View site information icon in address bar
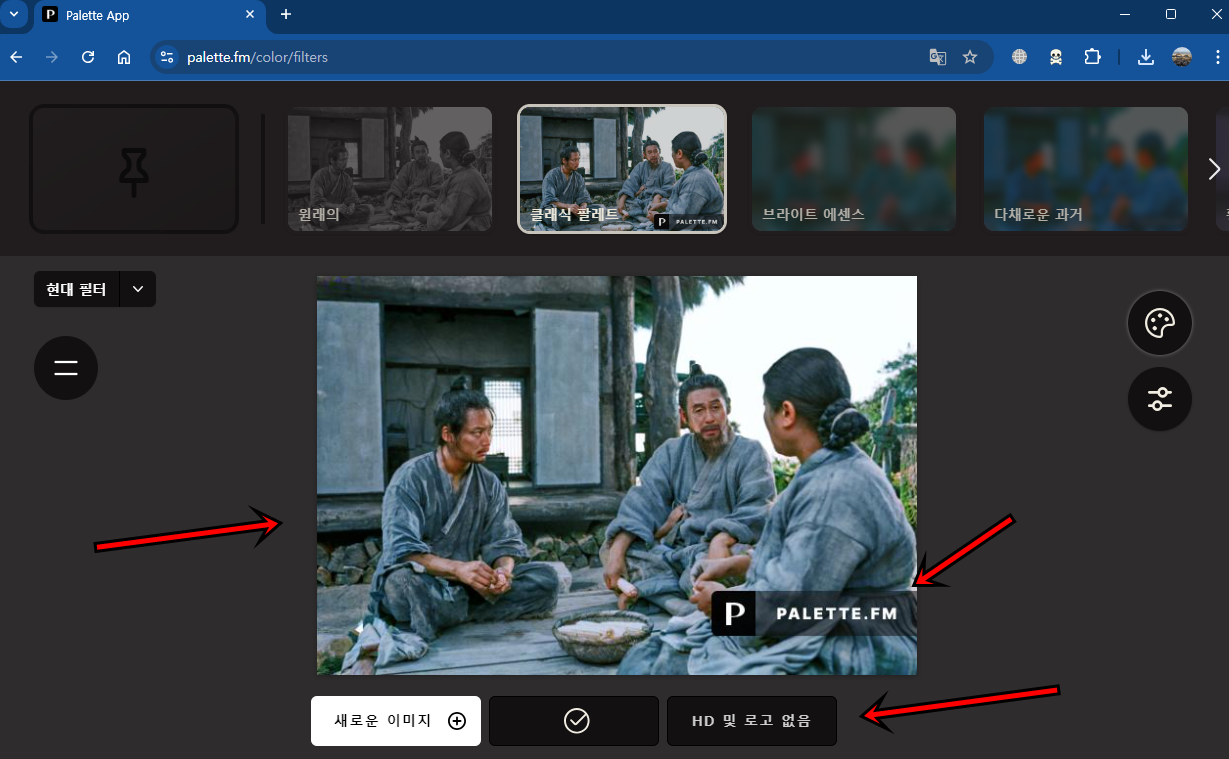 point(167,57)
